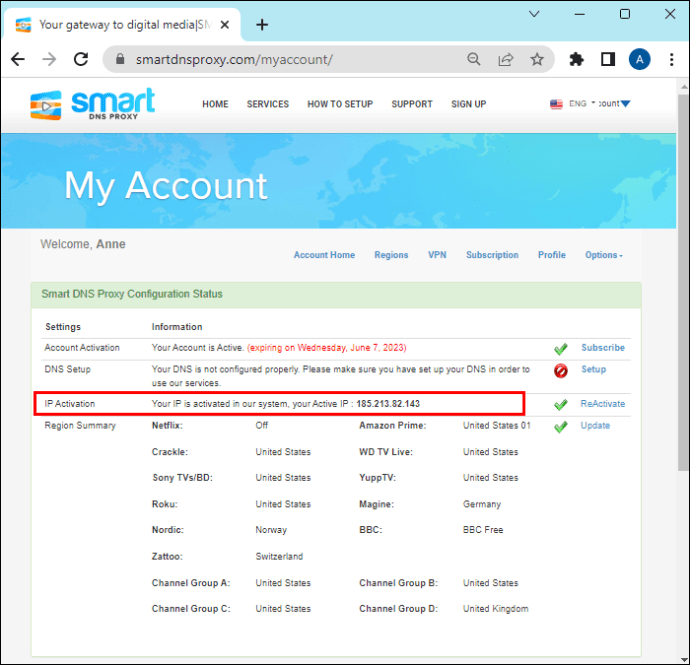Click the red DNS Setup error icon
This screenshot has width=690, height=665.
(561, 371)
